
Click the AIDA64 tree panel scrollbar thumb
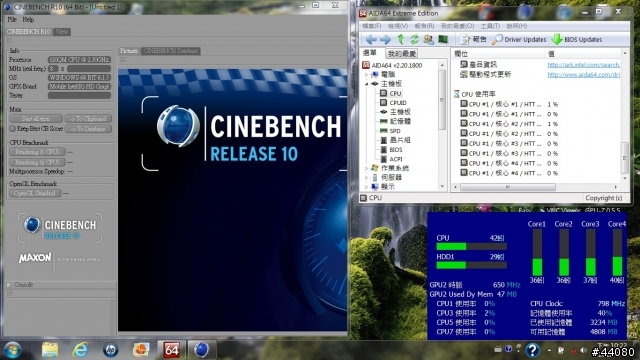442,100
